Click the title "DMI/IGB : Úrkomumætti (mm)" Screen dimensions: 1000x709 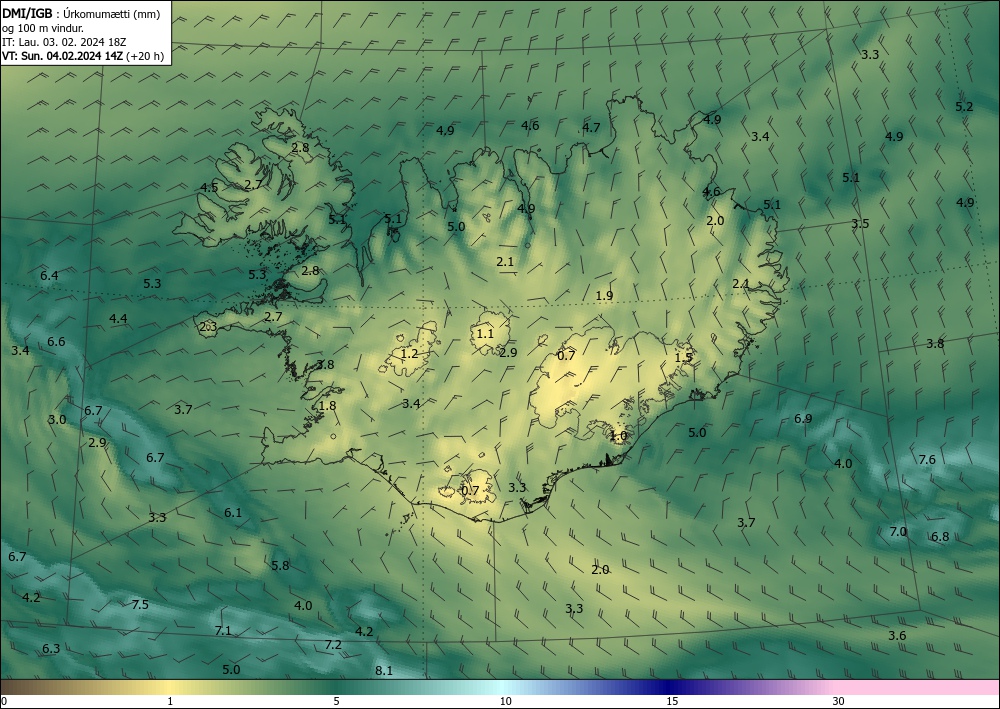[81, 14]
